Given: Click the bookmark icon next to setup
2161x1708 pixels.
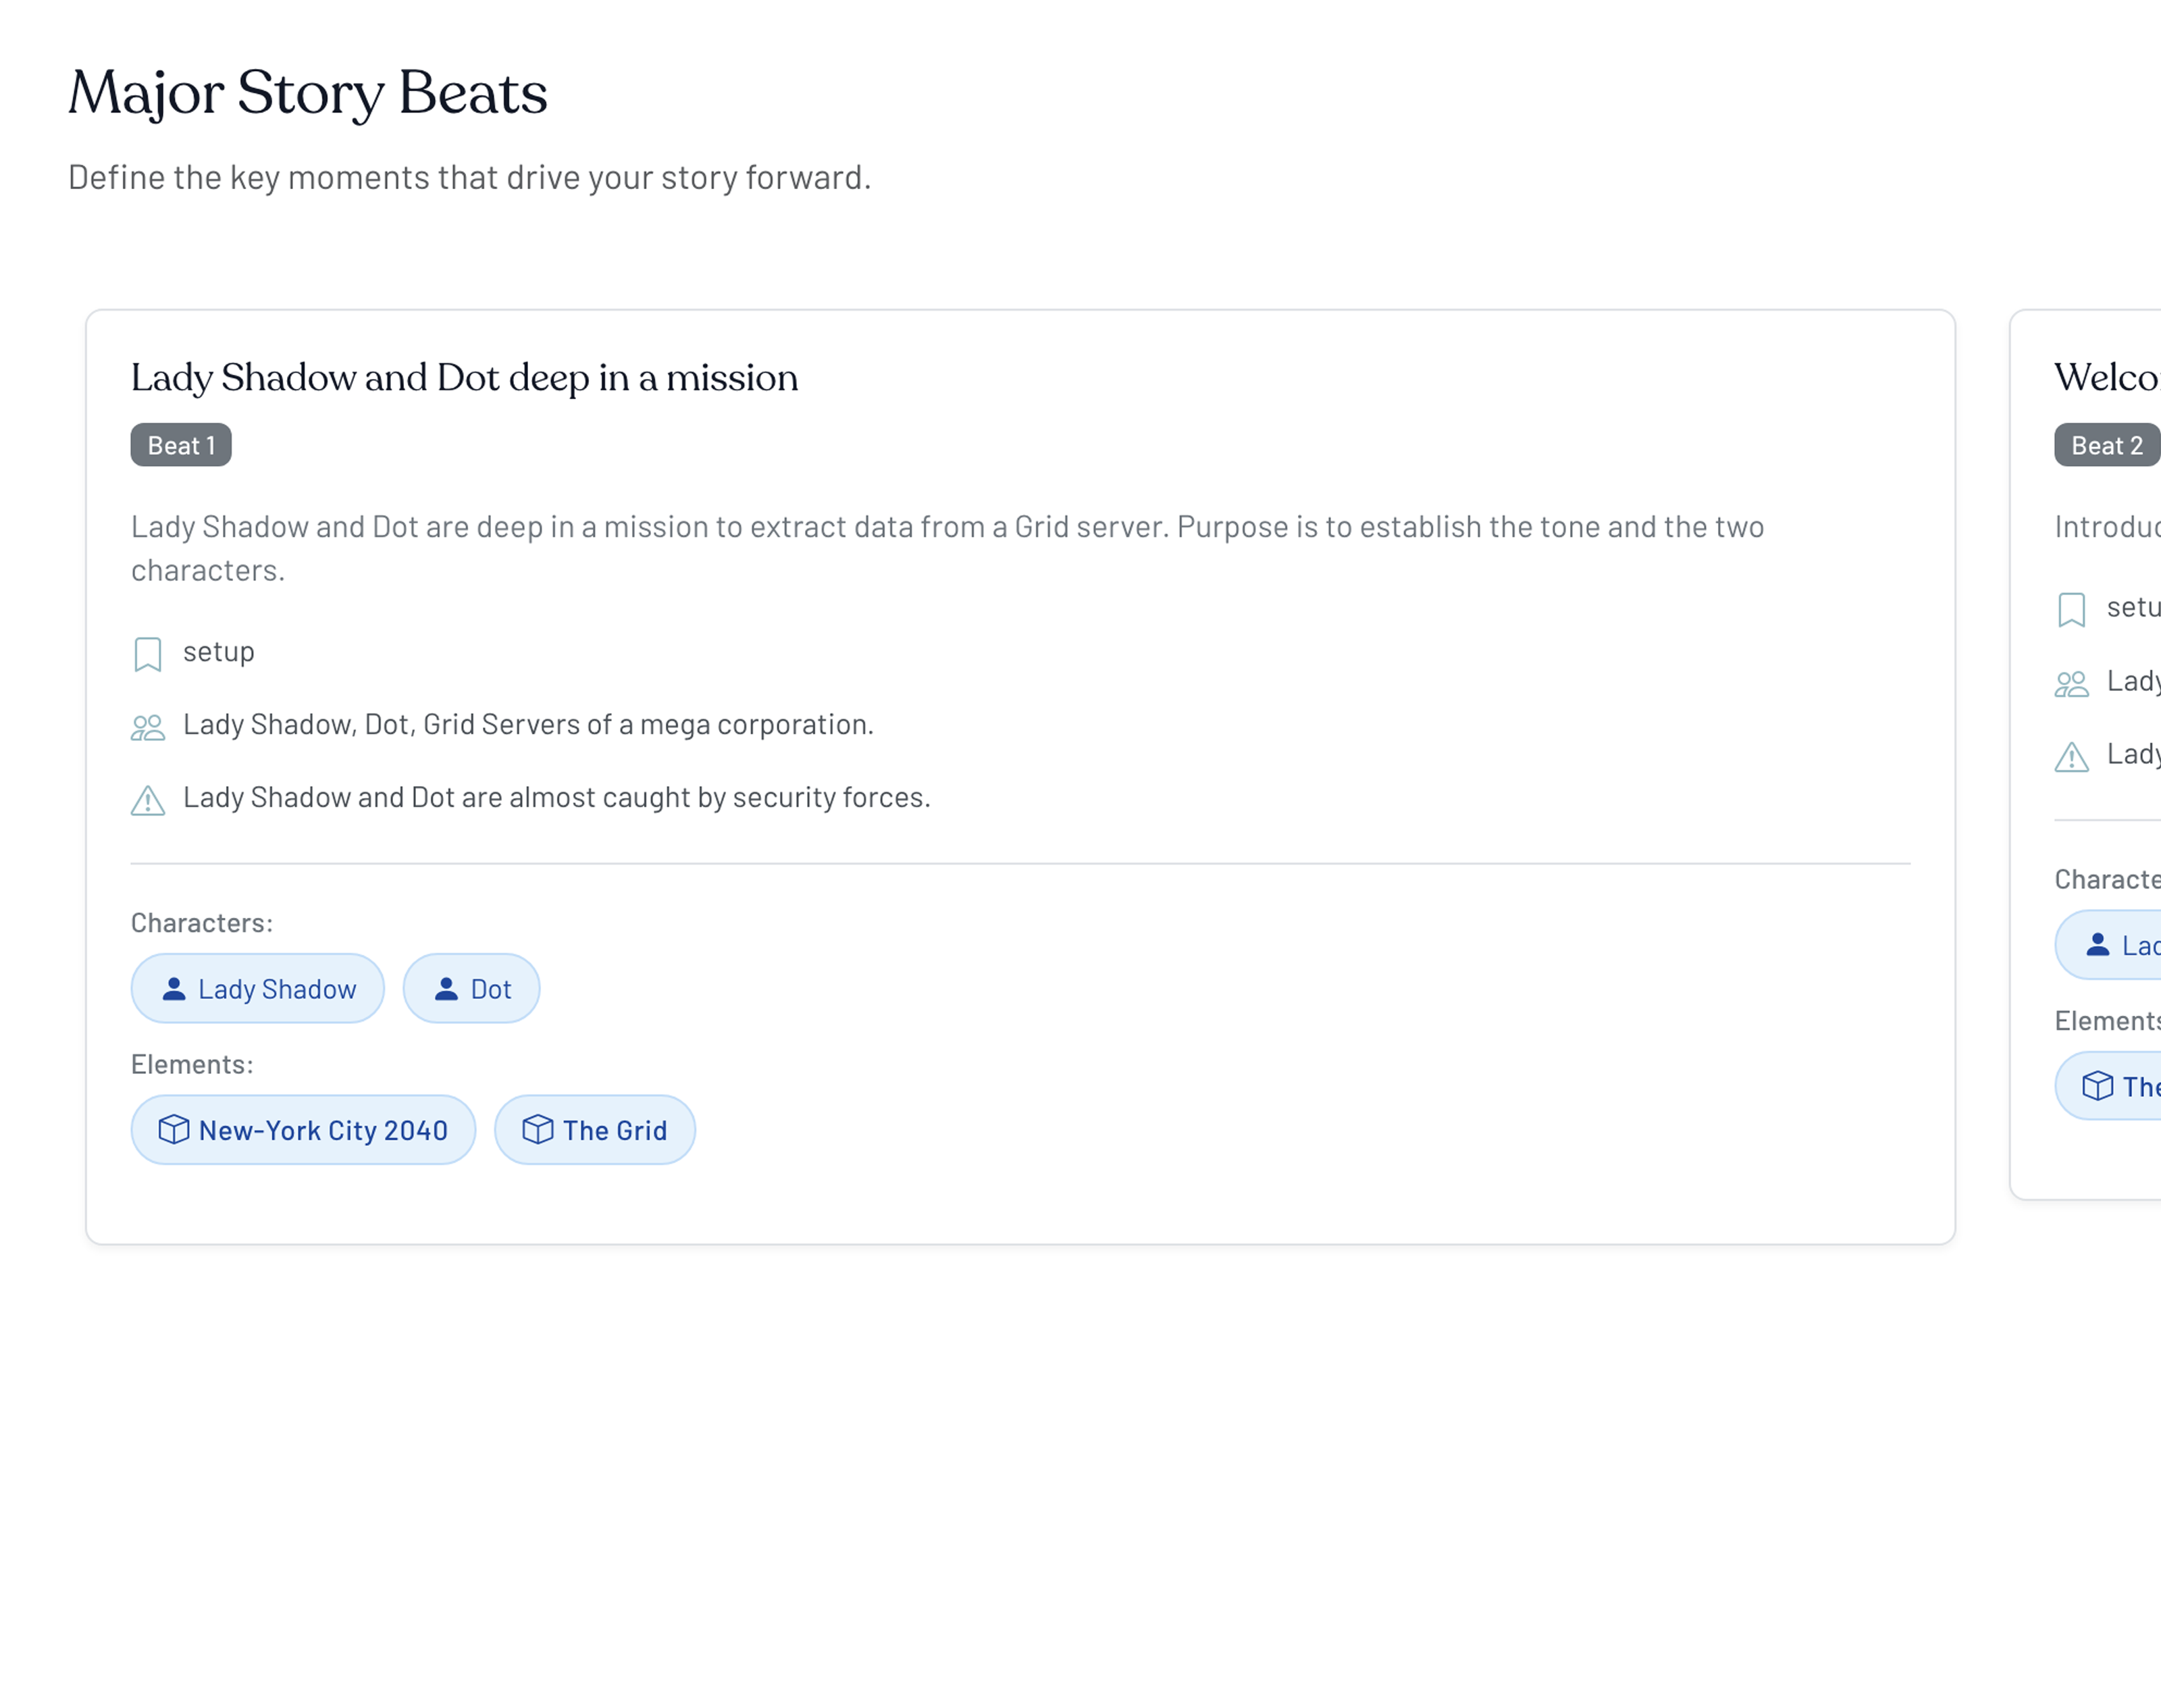Looking at the screenshot, I should [x=148, y=654].
